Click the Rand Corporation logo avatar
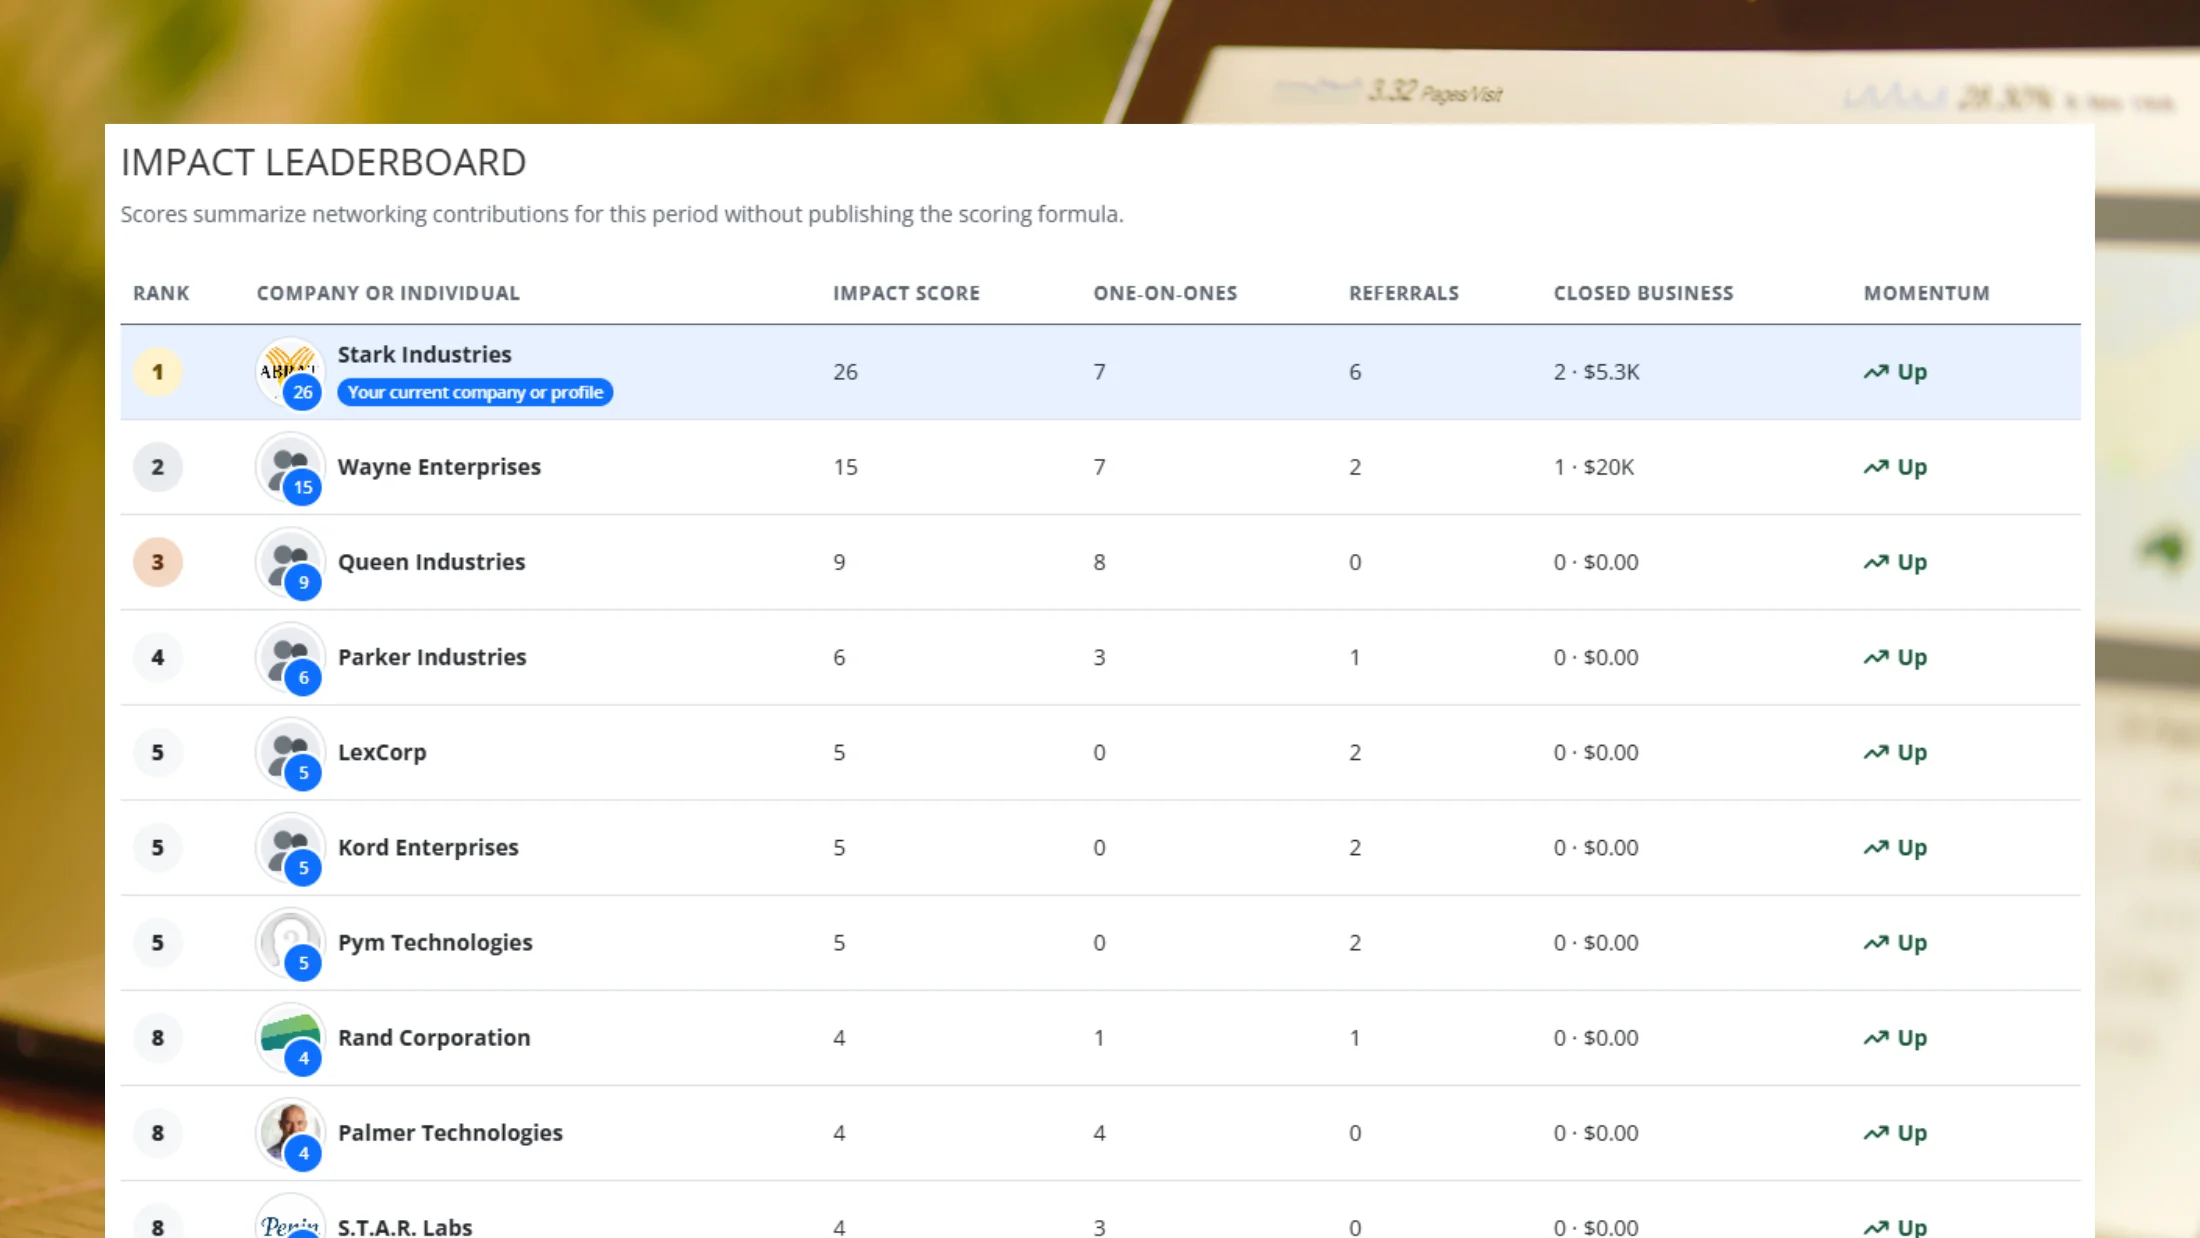The width and height of the screenshot is (2200, 1238). [290, 1037]
